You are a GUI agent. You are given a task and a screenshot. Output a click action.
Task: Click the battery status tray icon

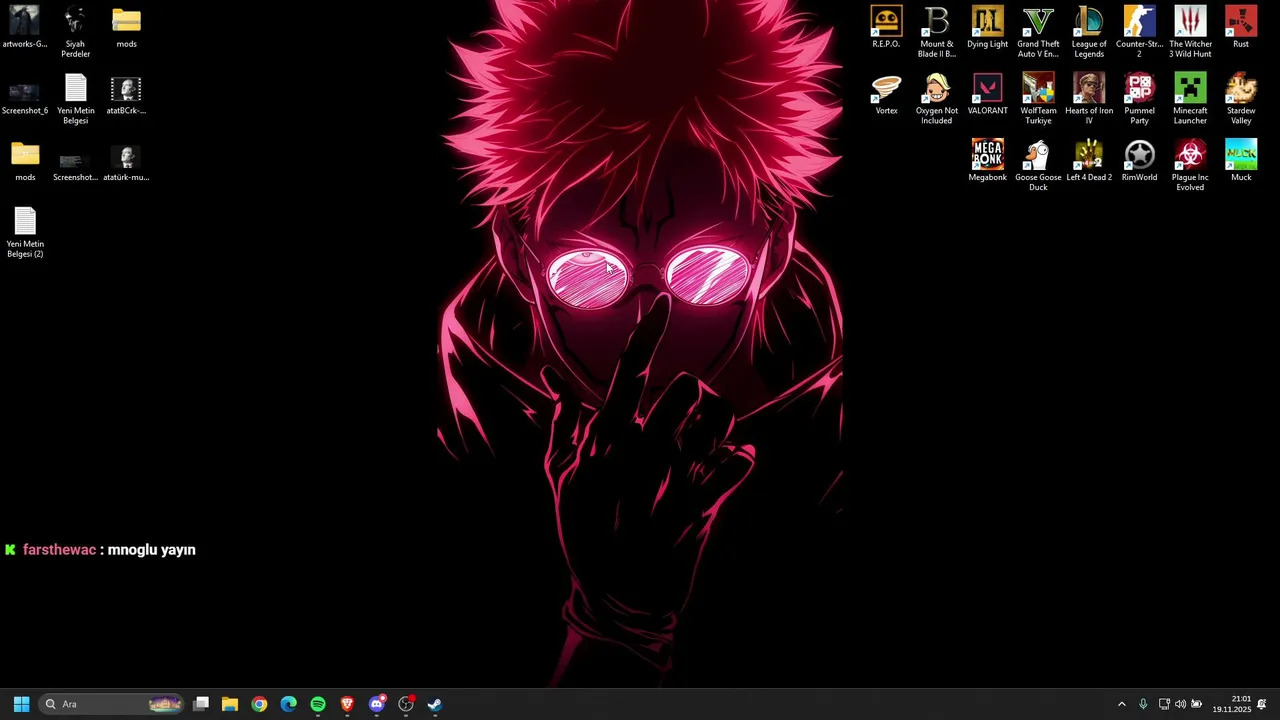[1196, 704]
